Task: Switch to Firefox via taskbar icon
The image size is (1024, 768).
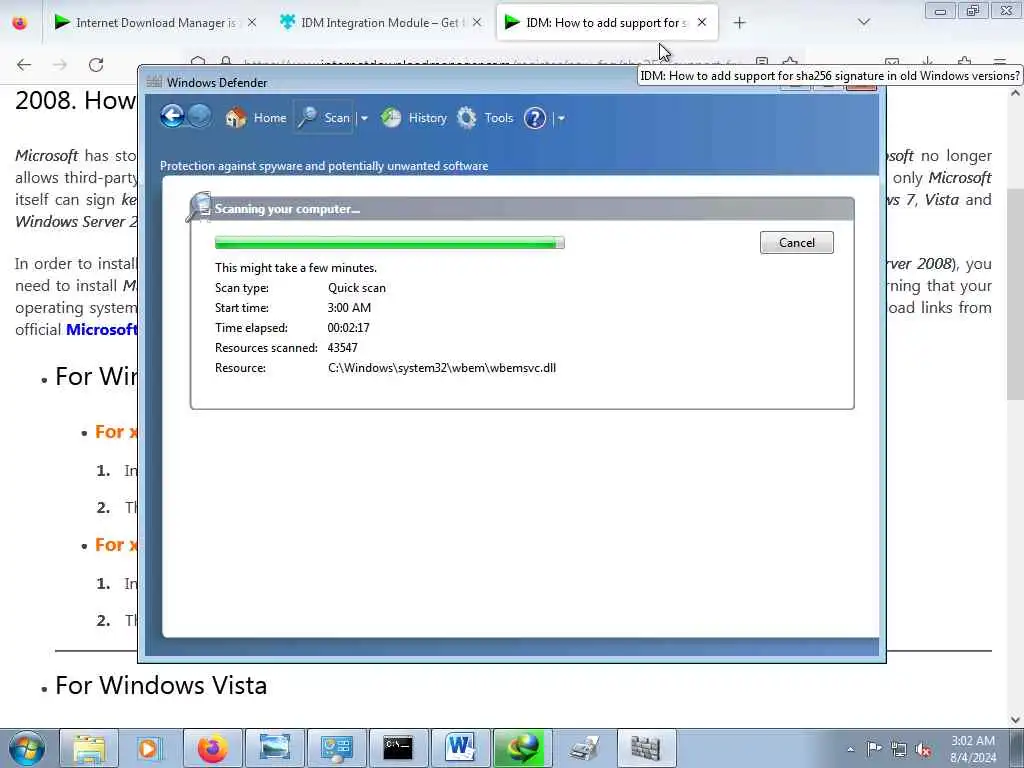Action: point(212,748)
